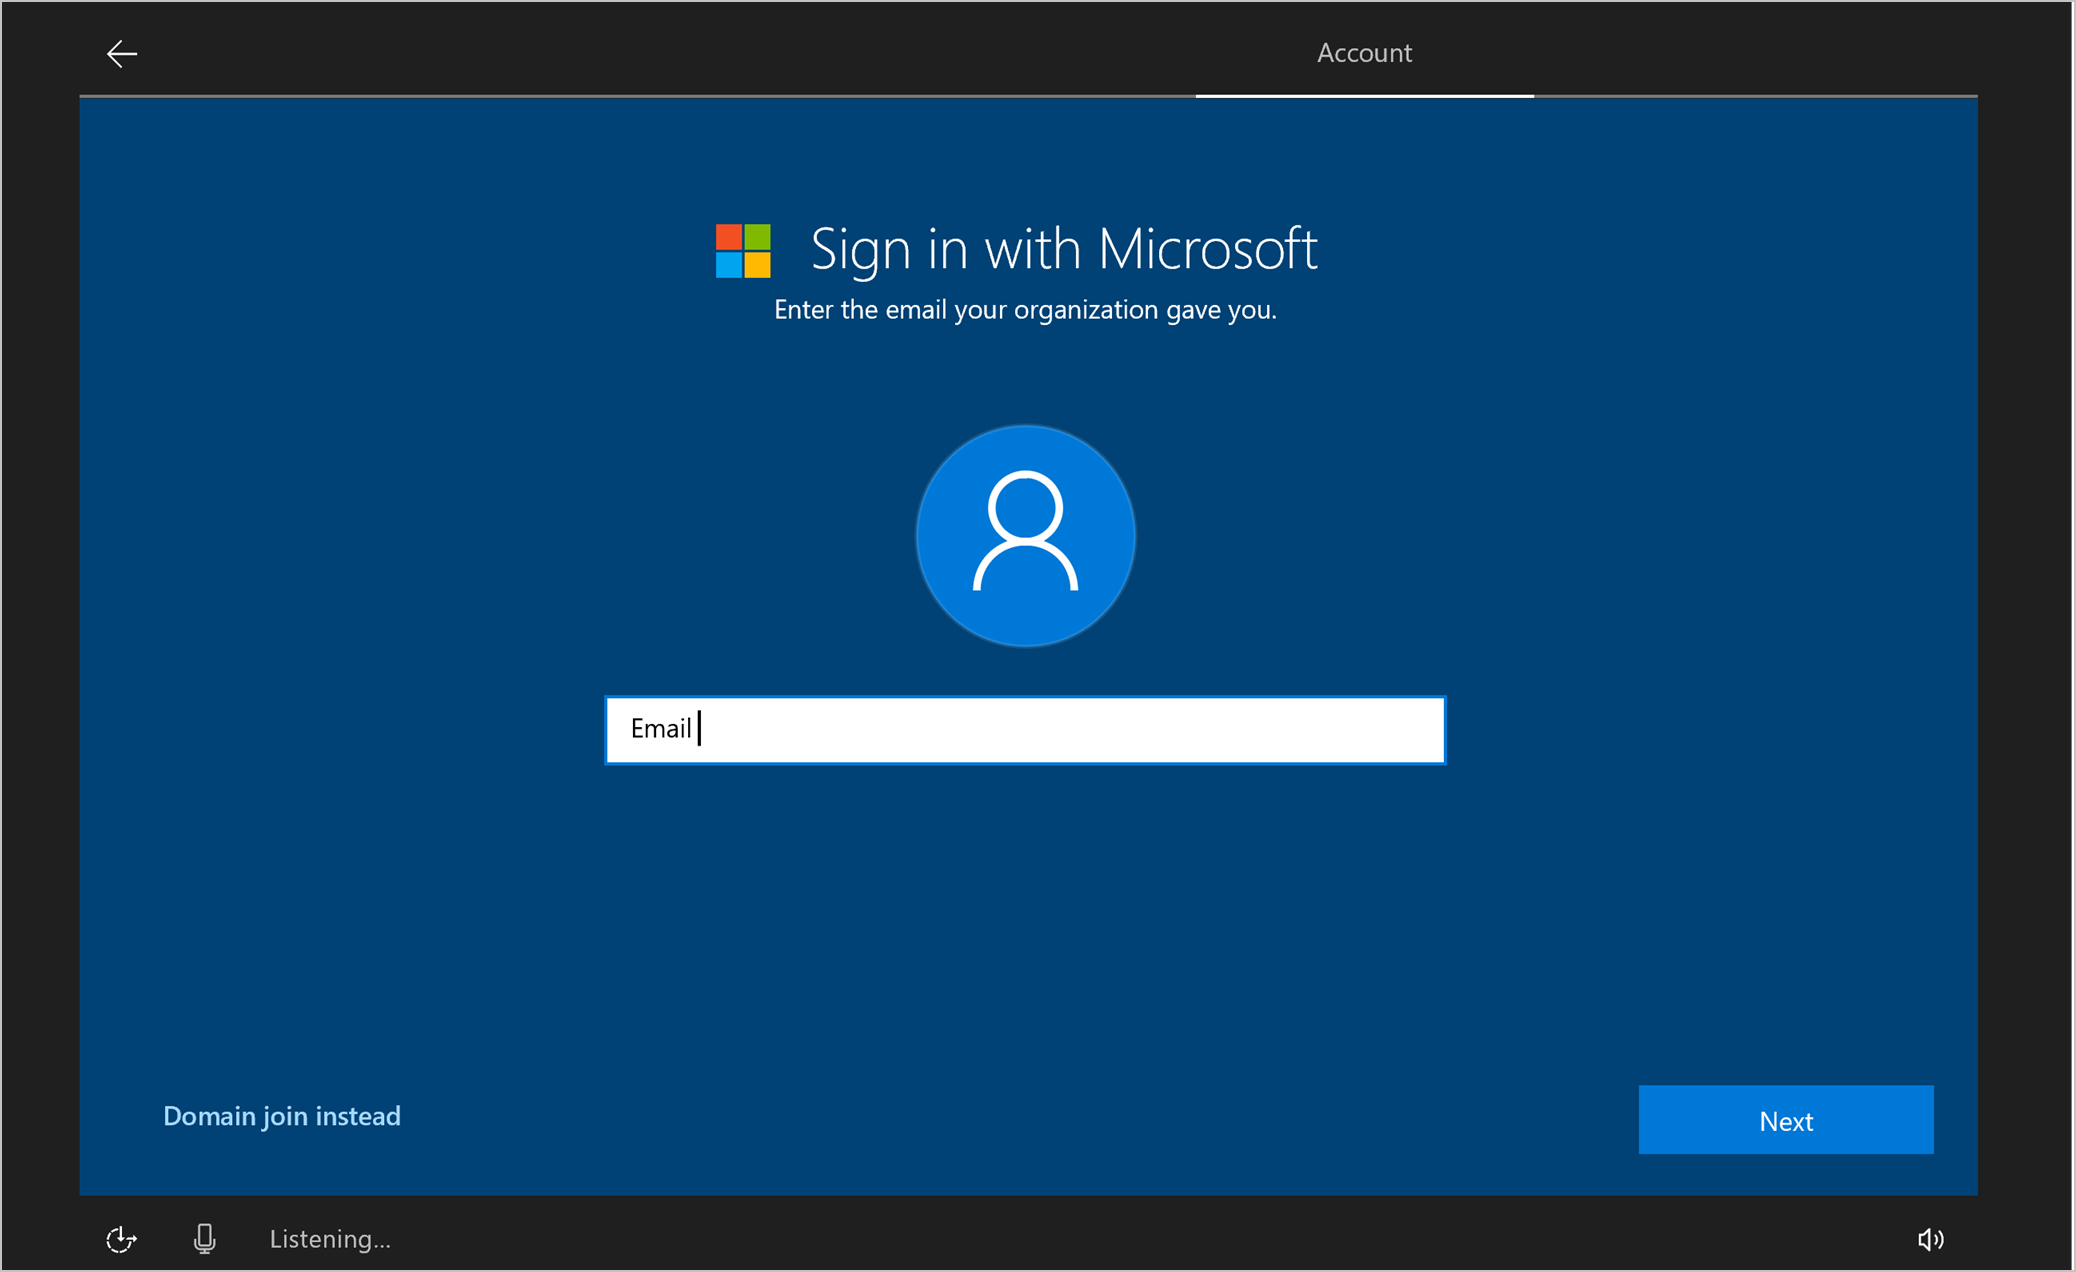Toggle the Cortana microphone icon

pyautogui.click(x=204, y=1239)
